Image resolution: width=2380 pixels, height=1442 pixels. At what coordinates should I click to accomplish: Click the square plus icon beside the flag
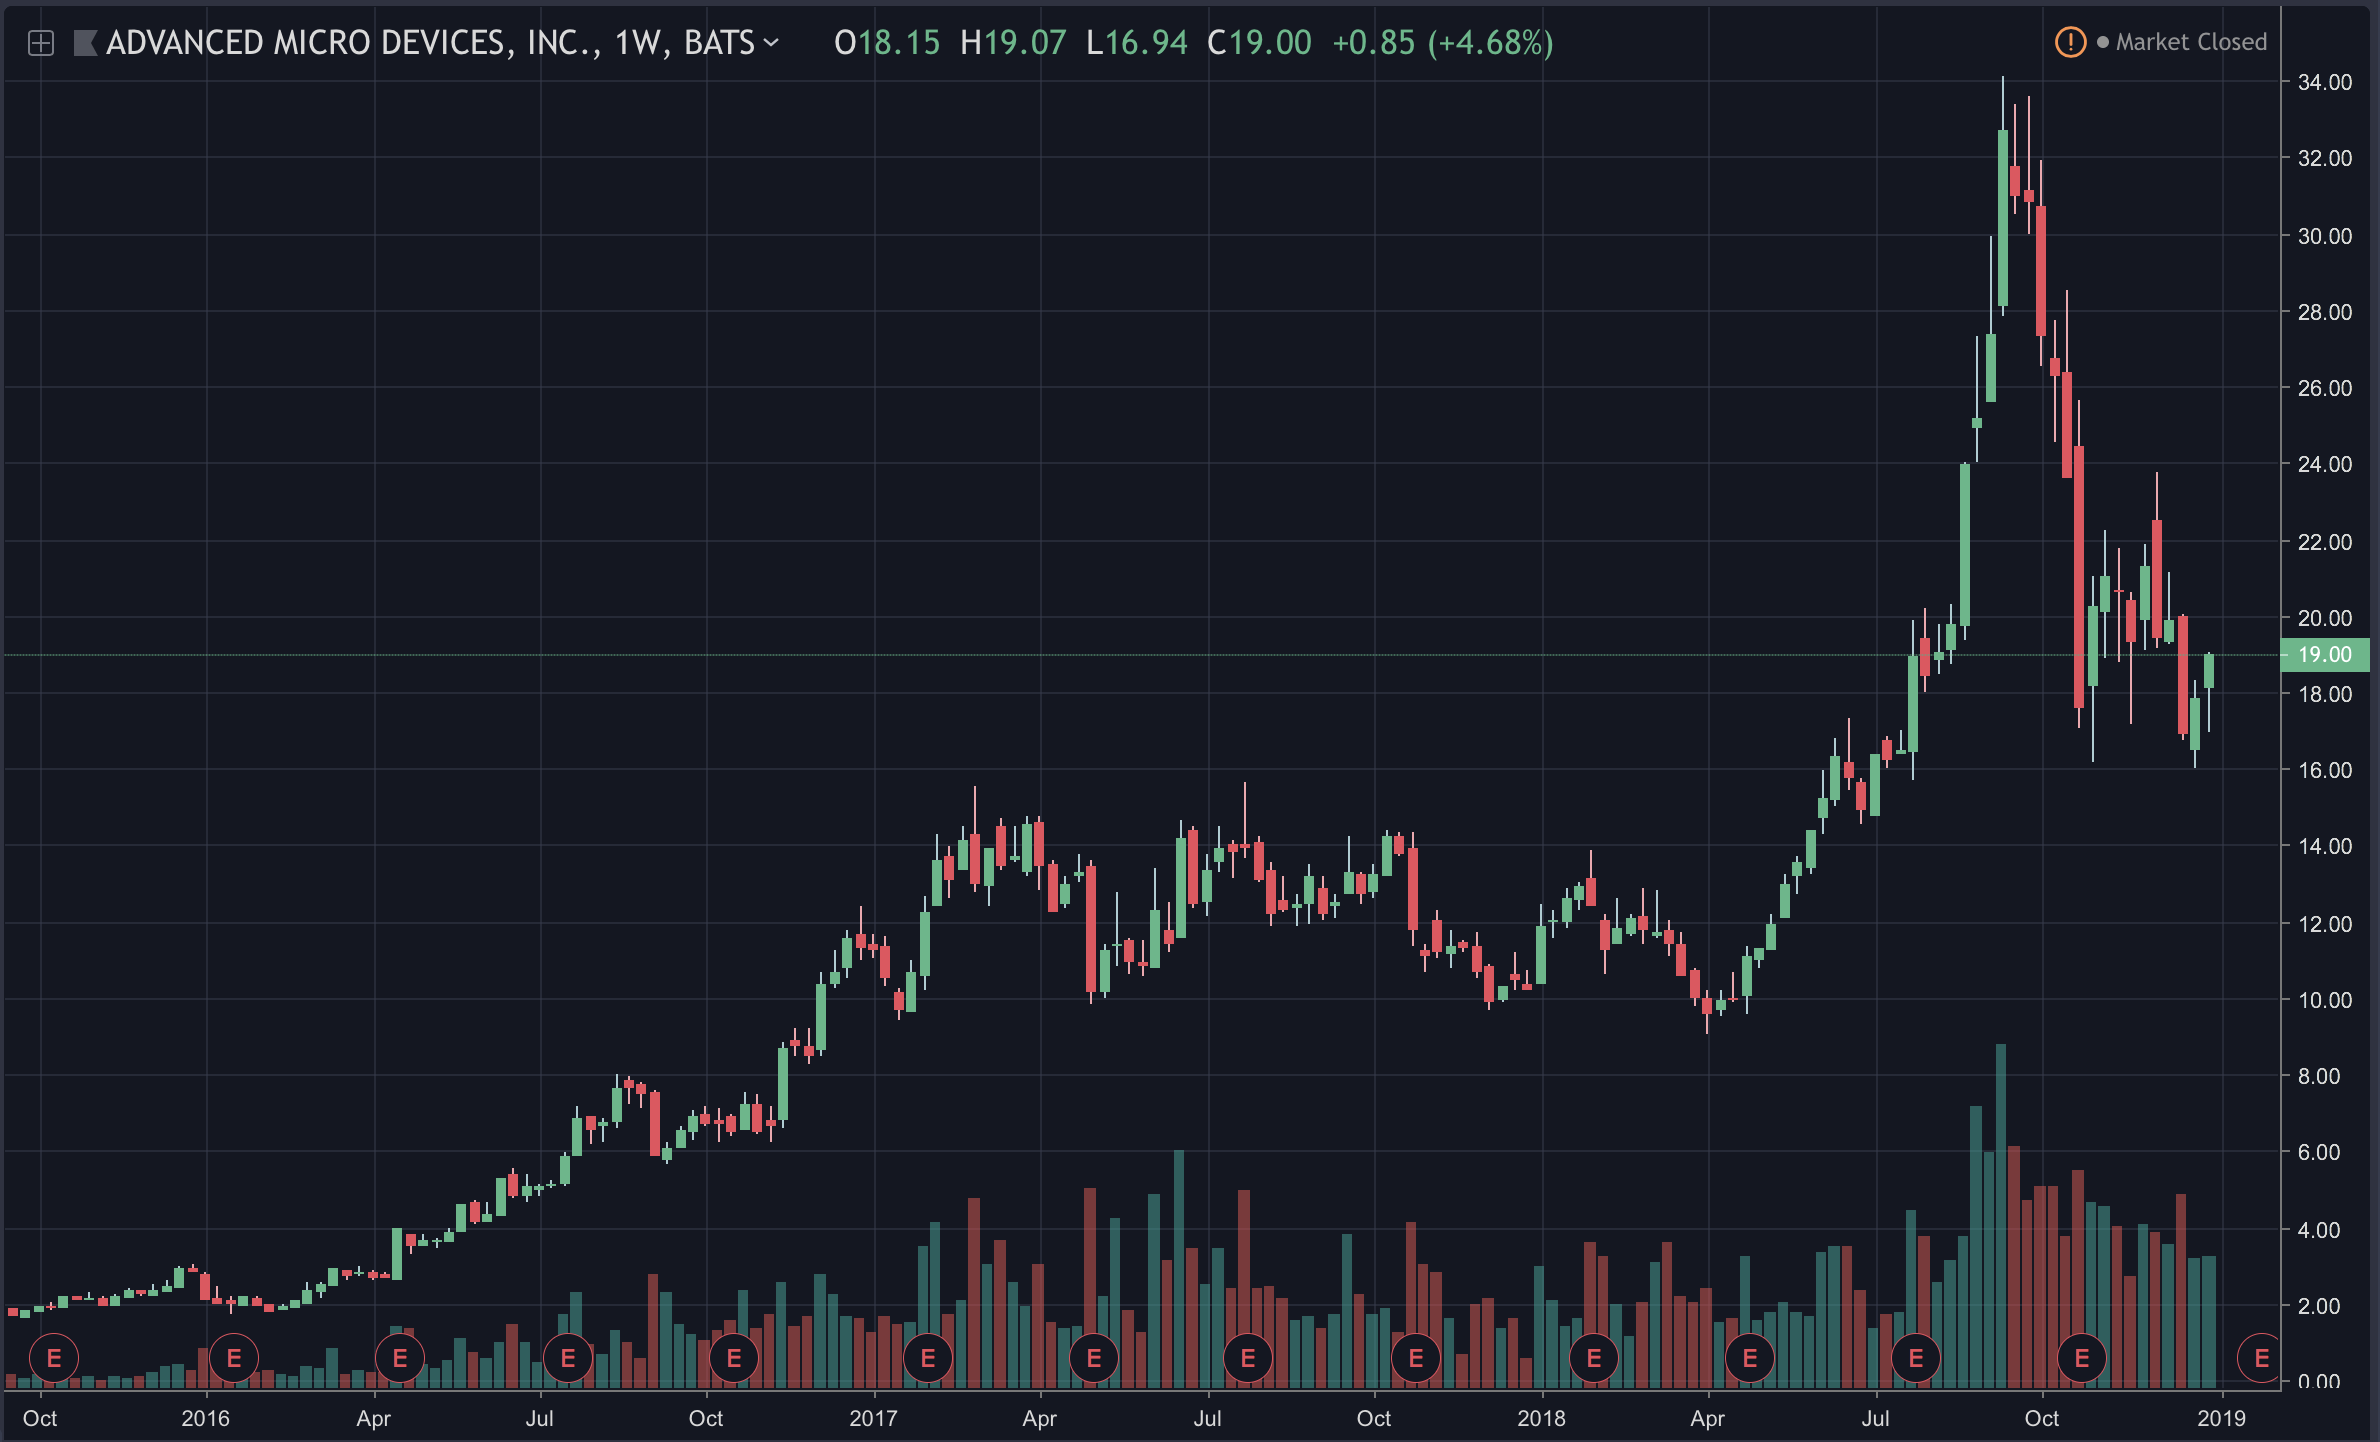coord(41,43)
